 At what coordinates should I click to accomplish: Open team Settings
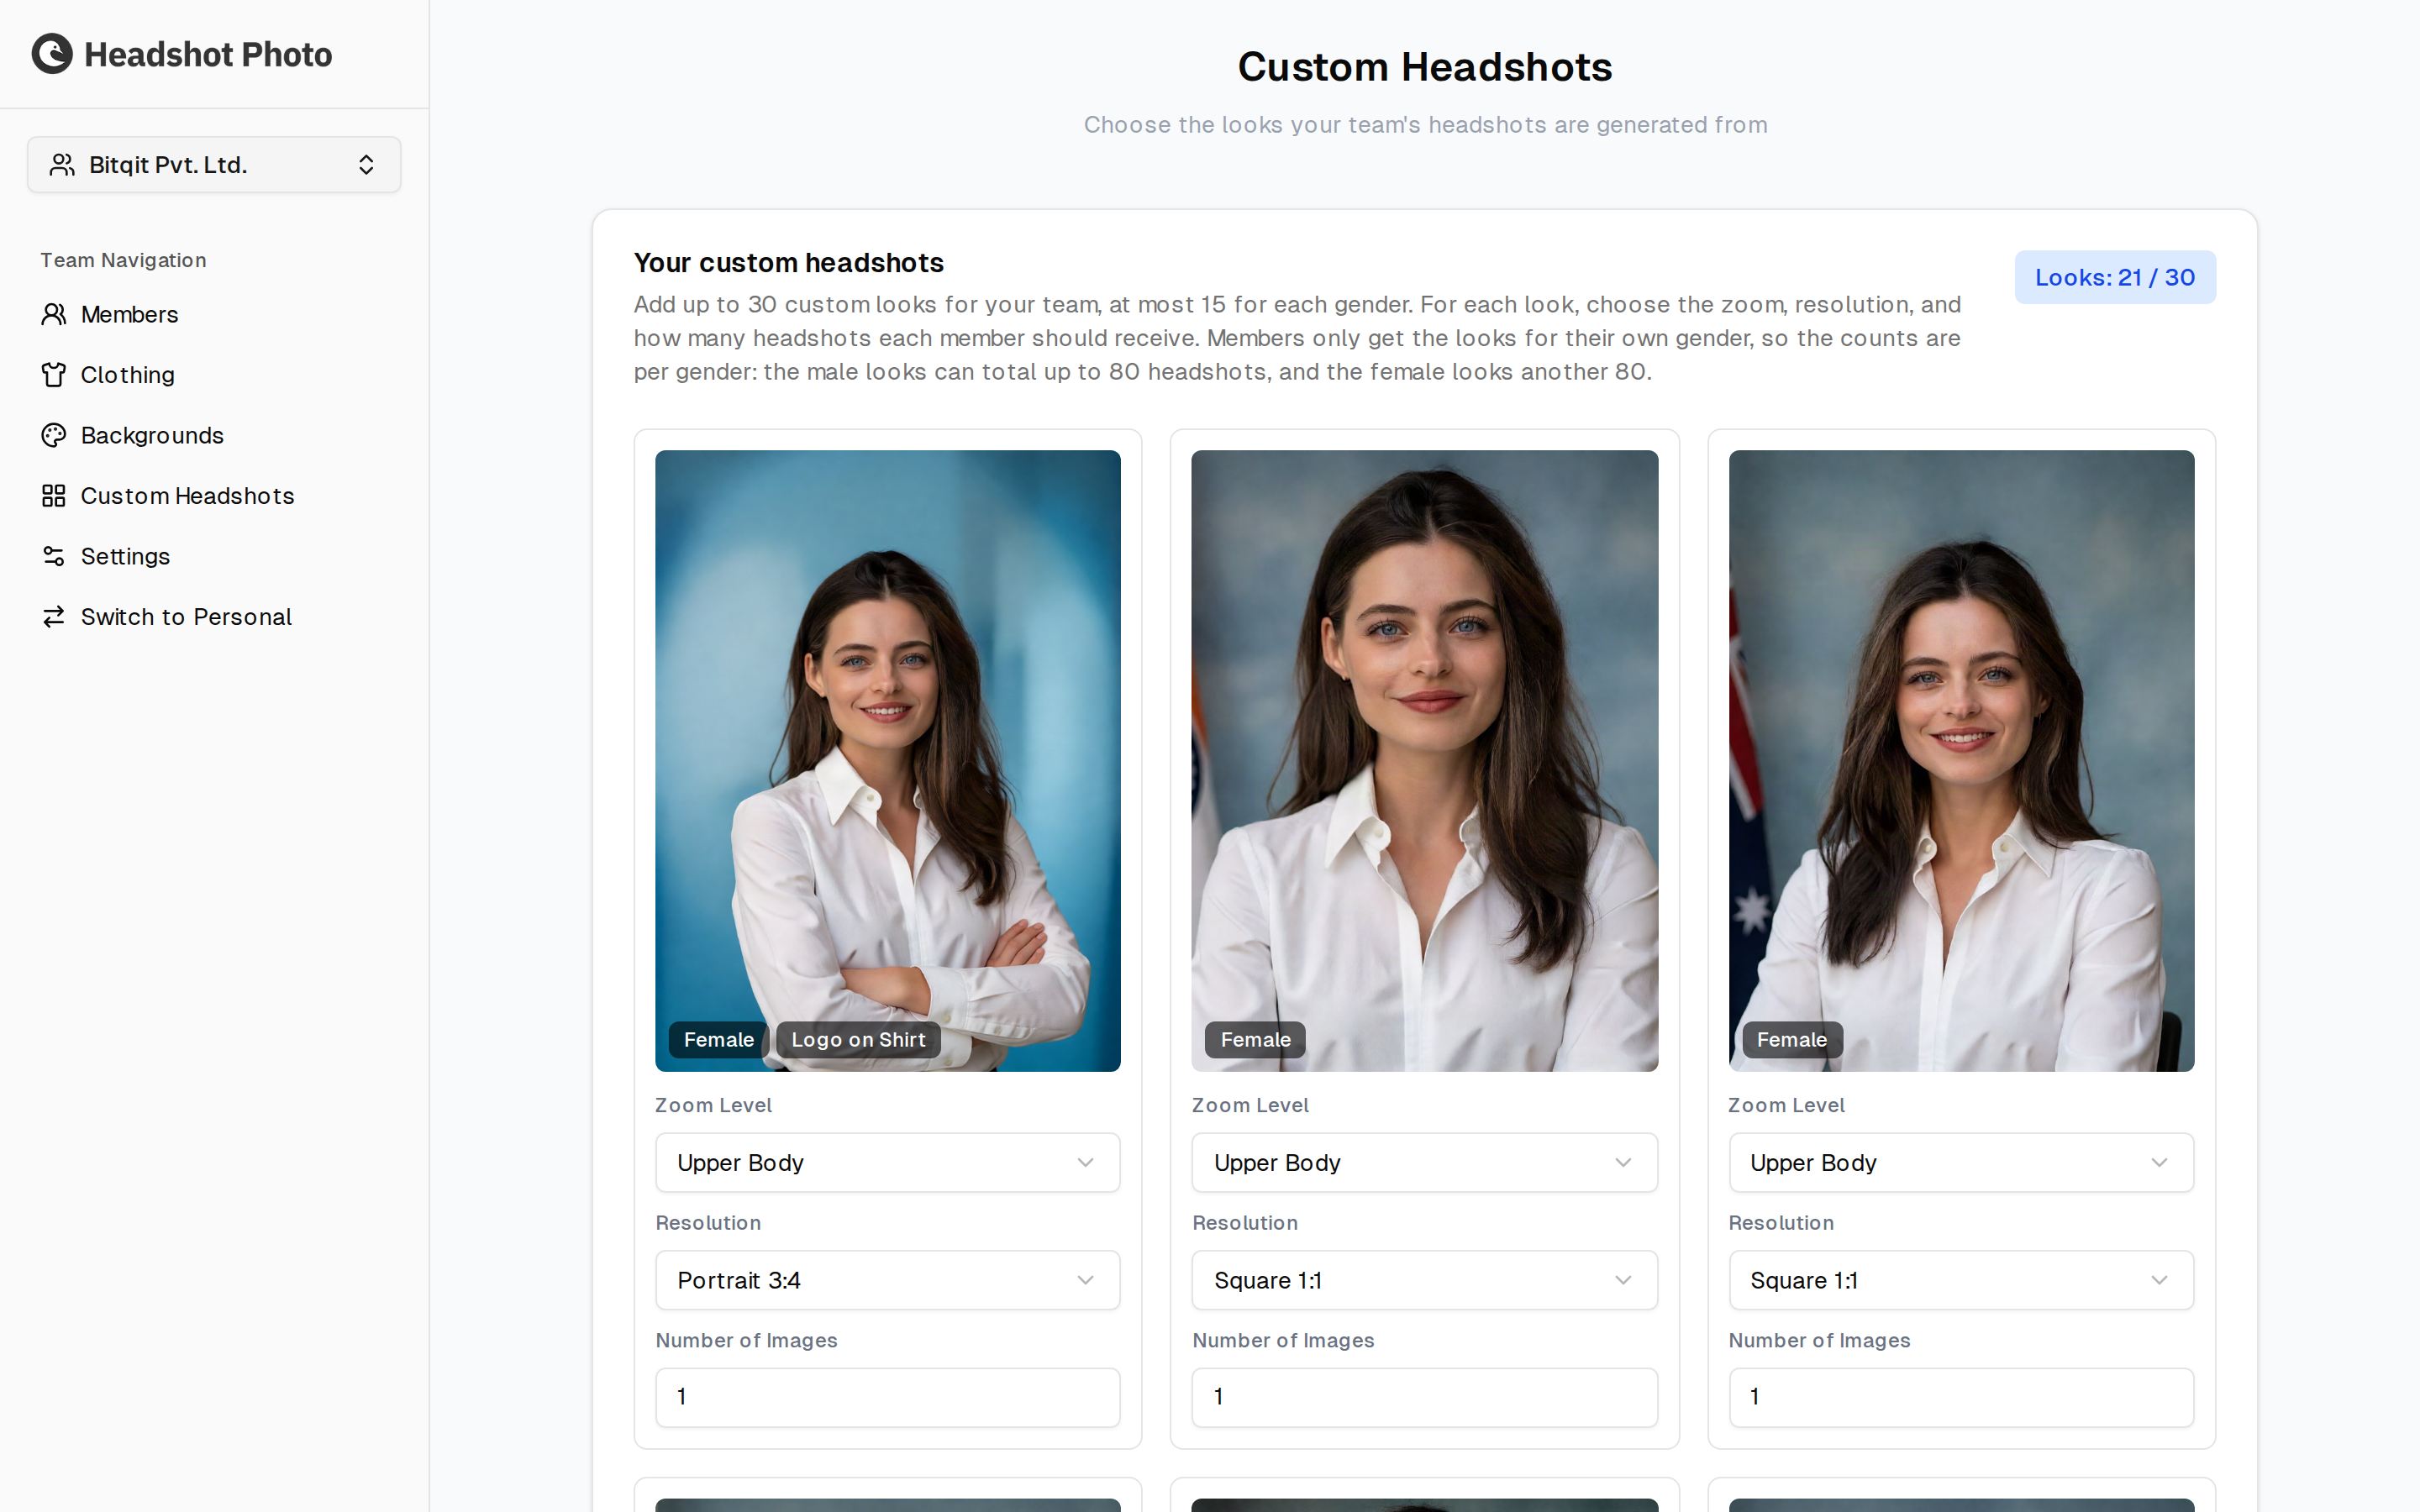coord(125,556)
